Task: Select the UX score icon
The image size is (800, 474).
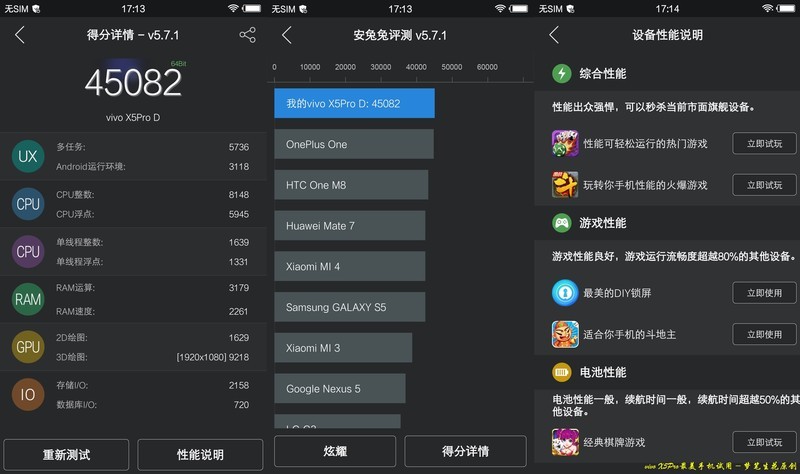Action: point(28,156)
